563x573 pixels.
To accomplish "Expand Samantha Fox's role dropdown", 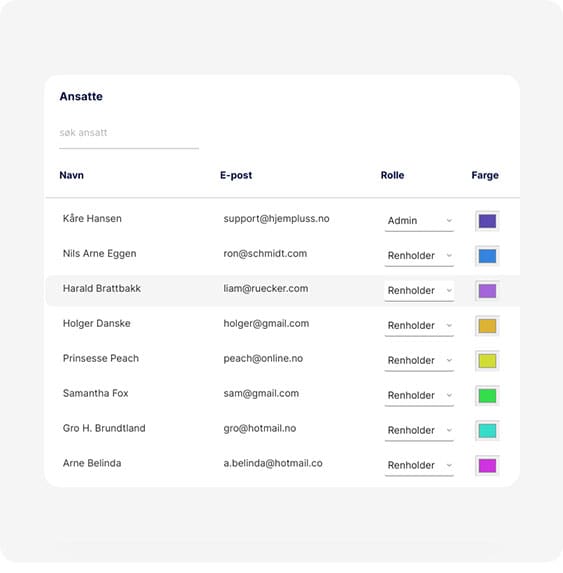I will (x=419, y=395).
